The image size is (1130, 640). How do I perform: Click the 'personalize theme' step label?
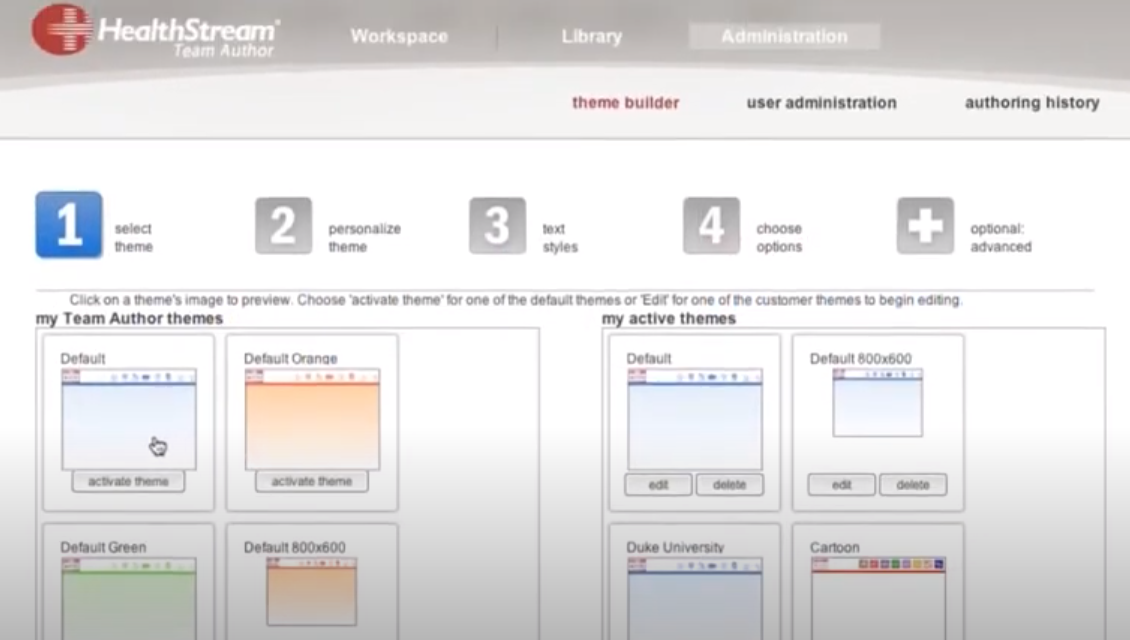(364, 237)
